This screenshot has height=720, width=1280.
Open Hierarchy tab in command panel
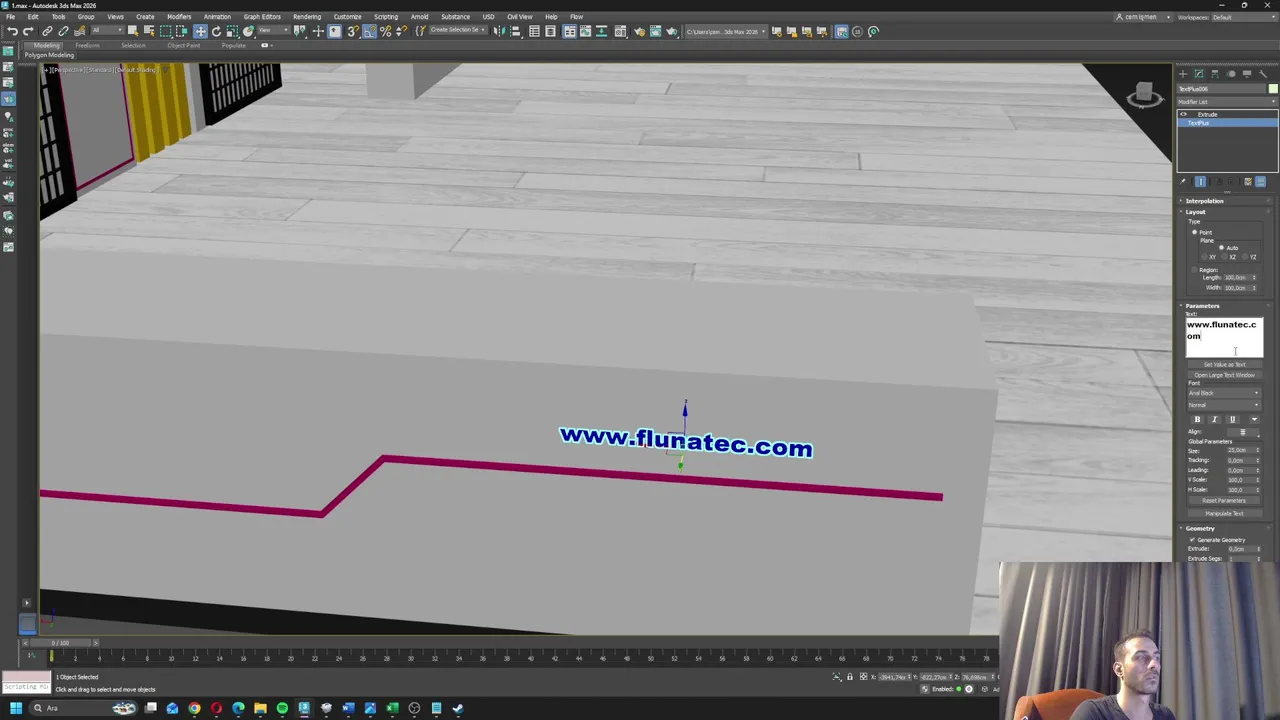[1215, 73]
